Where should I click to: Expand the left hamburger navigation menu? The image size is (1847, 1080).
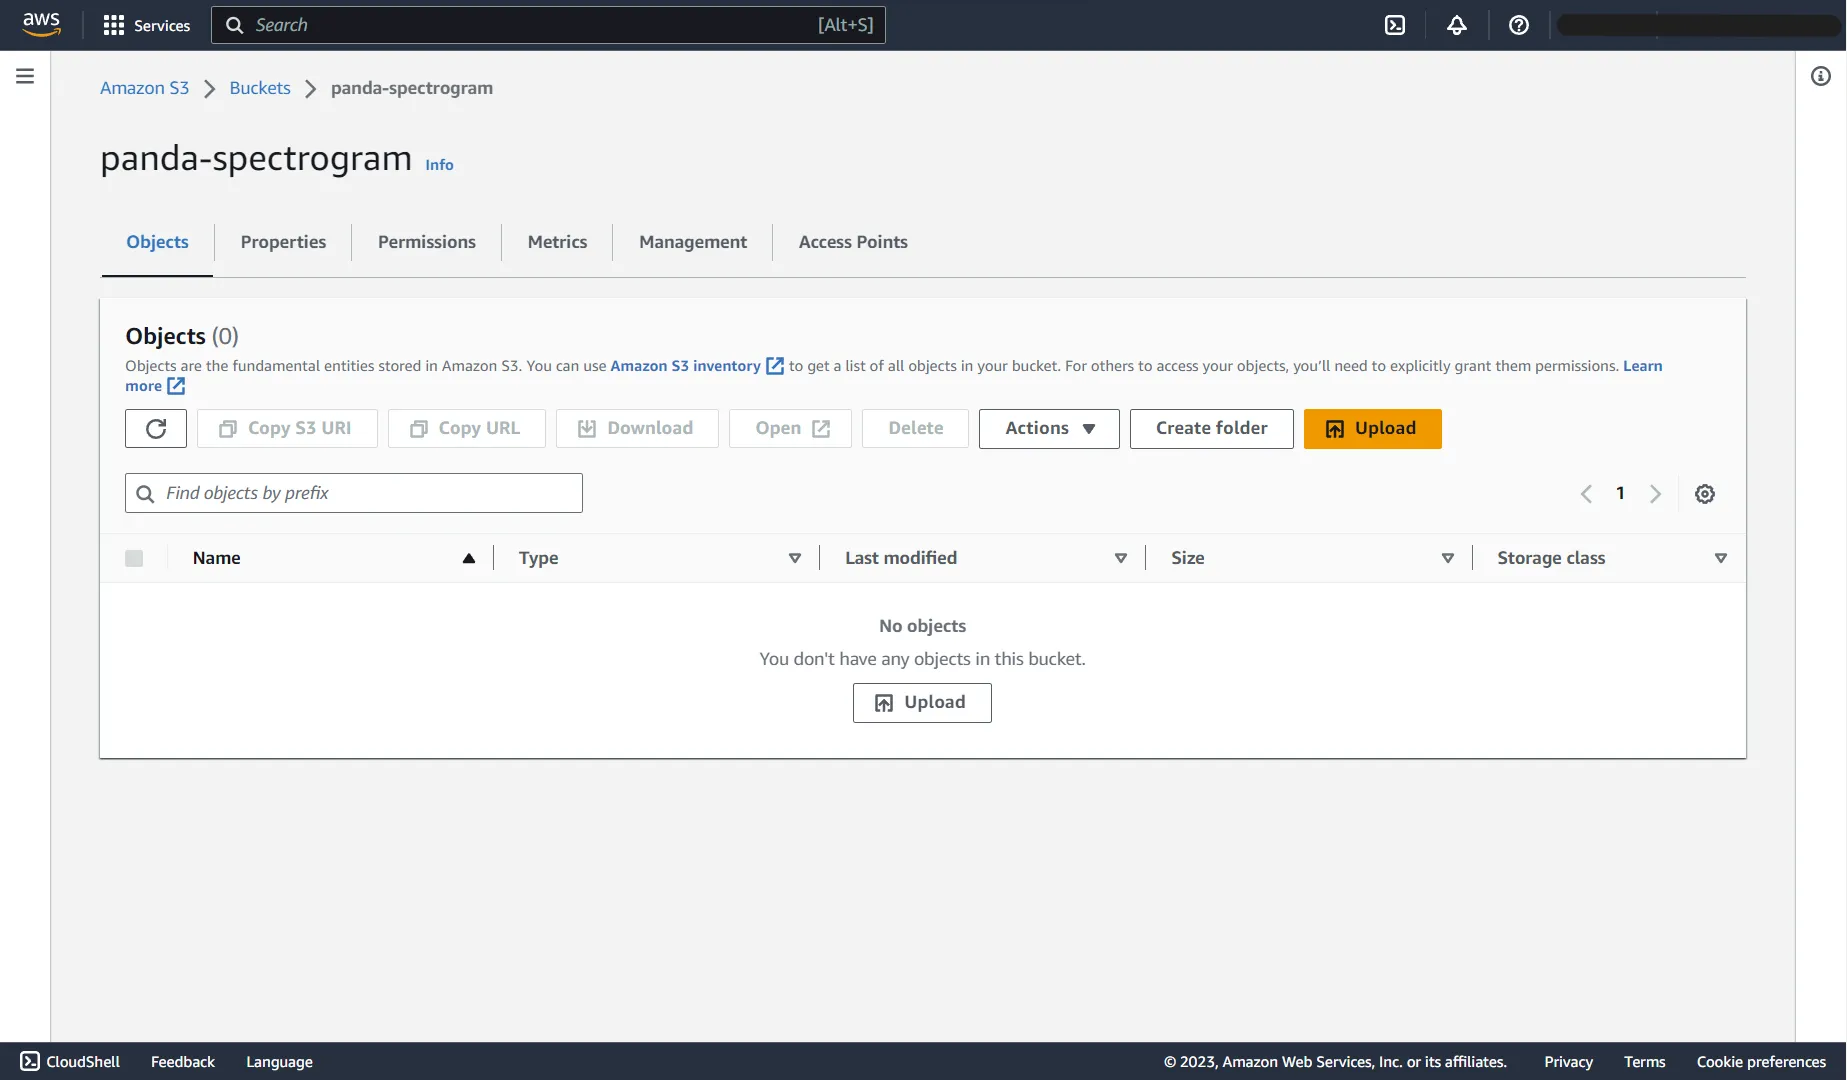click(x=25, y=76)
